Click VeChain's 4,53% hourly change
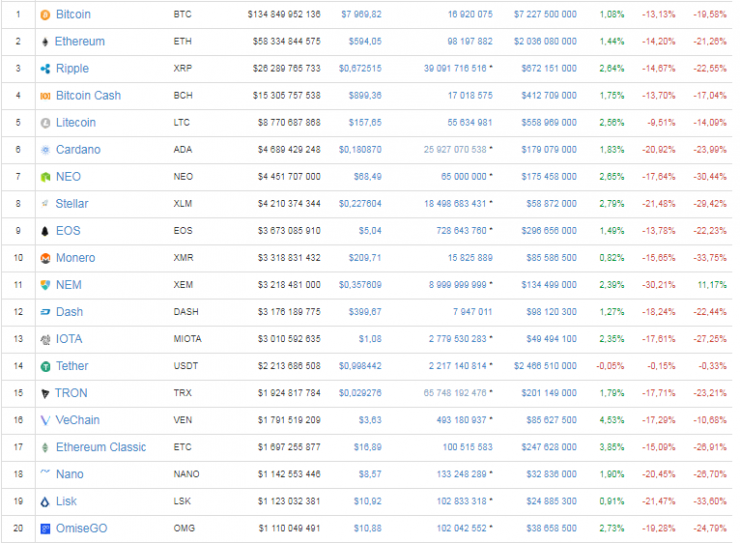The width and height of the screenshot is (740, 543). 612,420
